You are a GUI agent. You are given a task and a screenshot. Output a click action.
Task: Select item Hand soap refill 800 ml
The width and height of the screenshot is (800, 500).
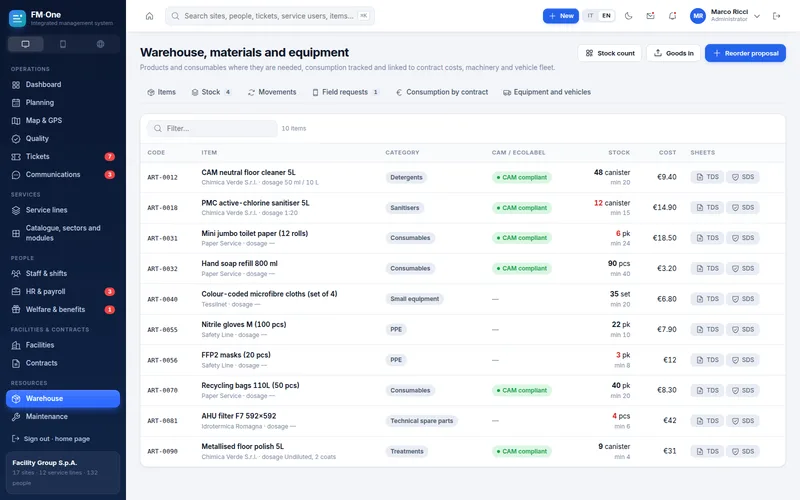point(239,264)
